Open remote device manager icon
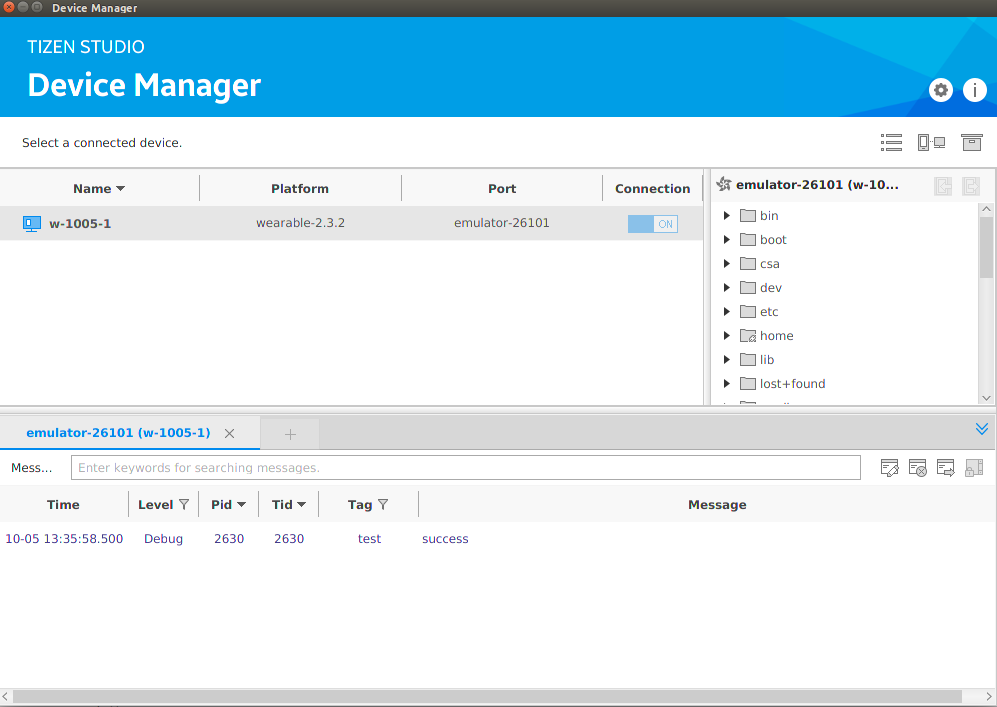 [931, 143]
